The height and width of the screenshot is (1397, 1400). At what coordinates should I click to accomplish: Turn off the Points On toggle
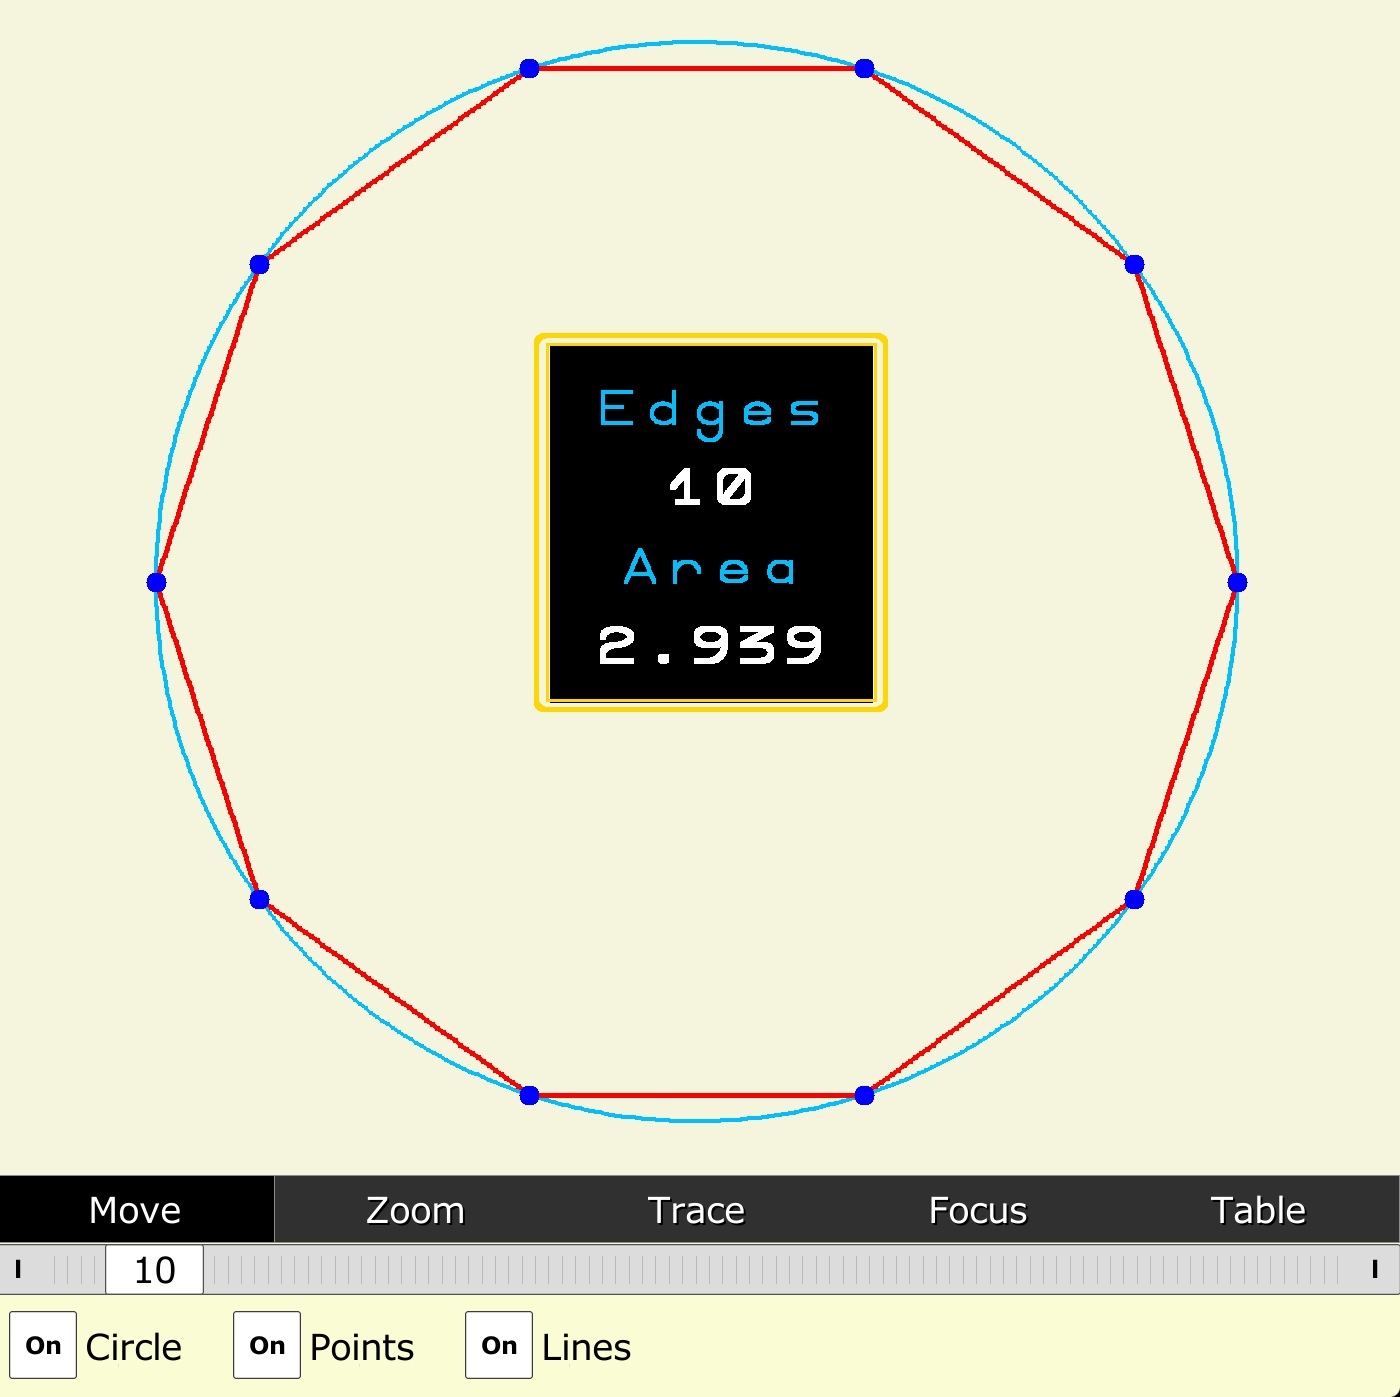[267, 1345]
